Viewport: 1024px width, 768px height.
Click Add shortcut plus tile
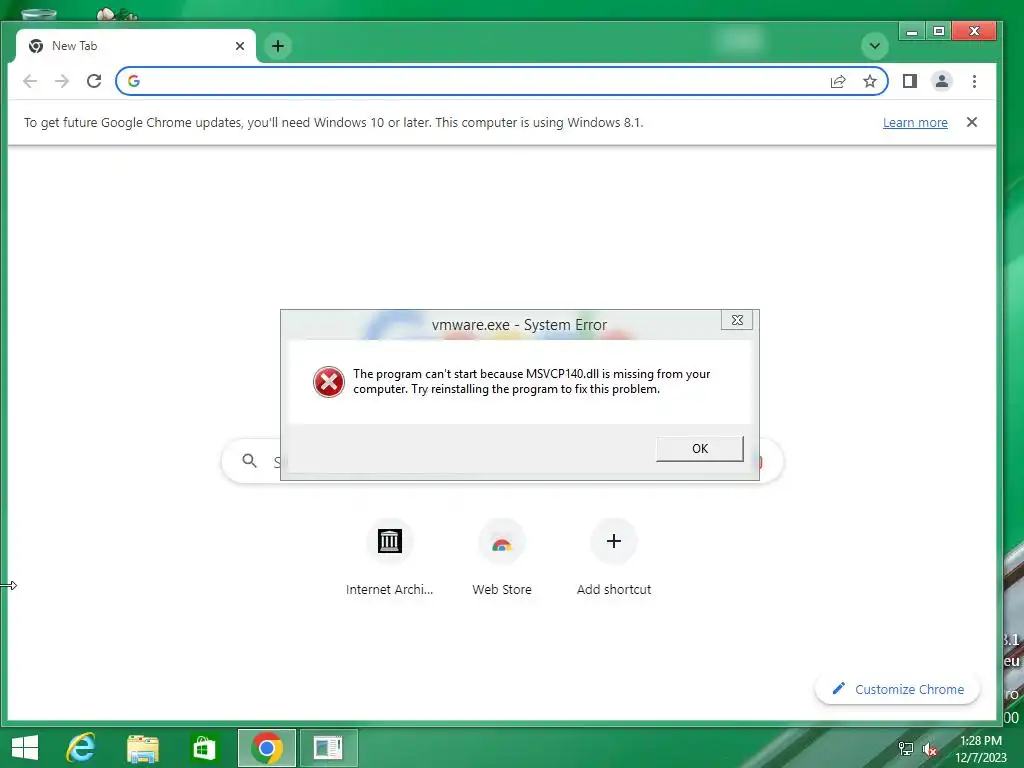(614, 541)
